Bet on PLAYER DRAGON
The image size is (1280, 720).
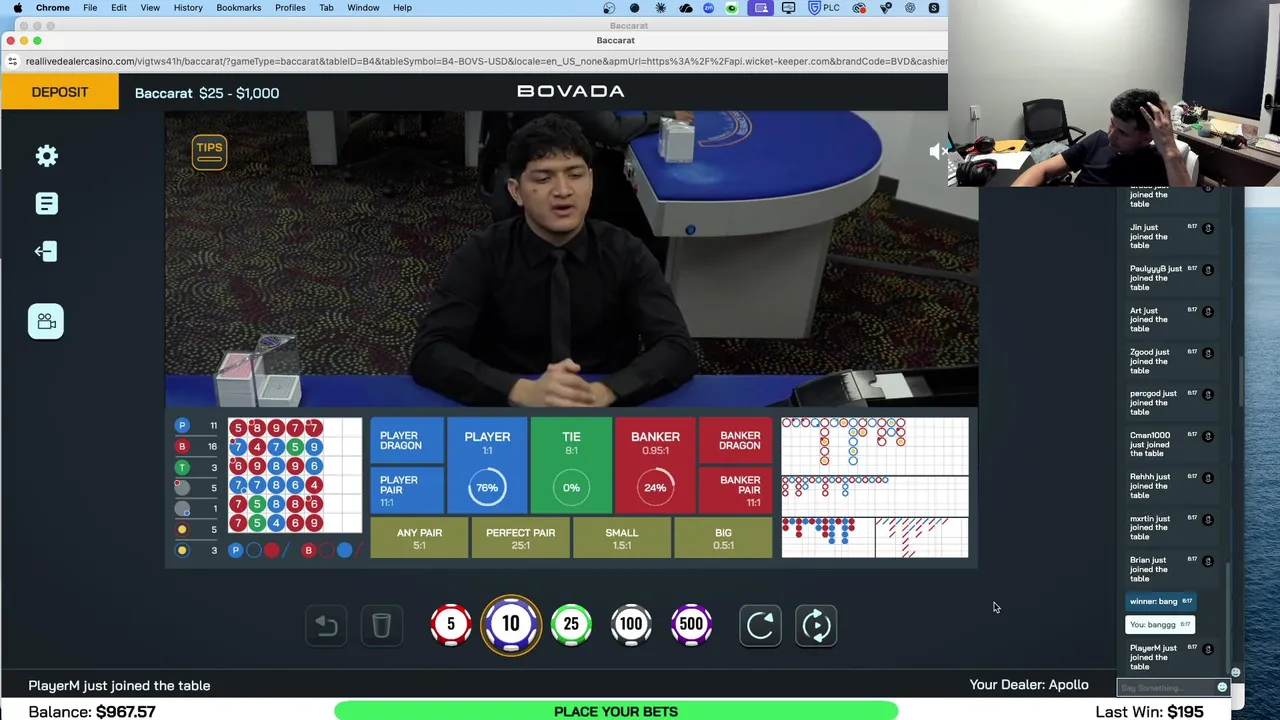407,441
